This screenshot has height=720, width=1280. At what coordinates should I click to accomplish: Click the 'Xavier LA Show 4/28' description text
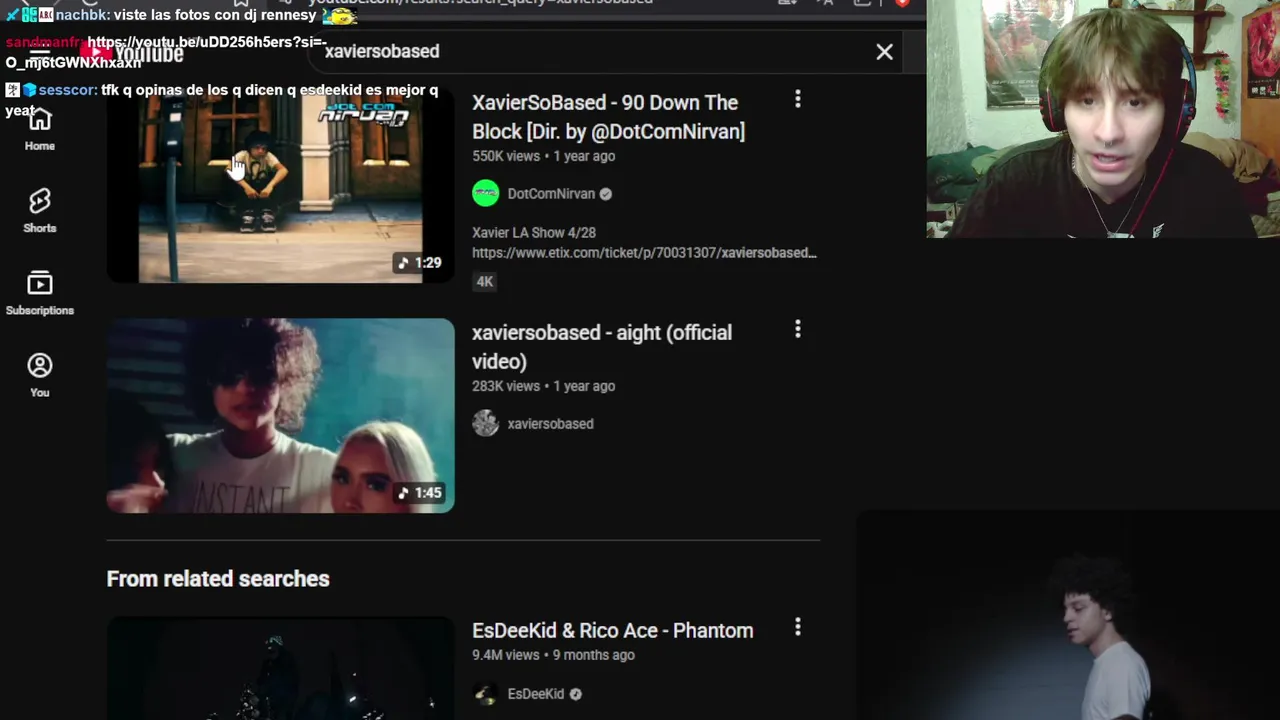pos(534,232)
